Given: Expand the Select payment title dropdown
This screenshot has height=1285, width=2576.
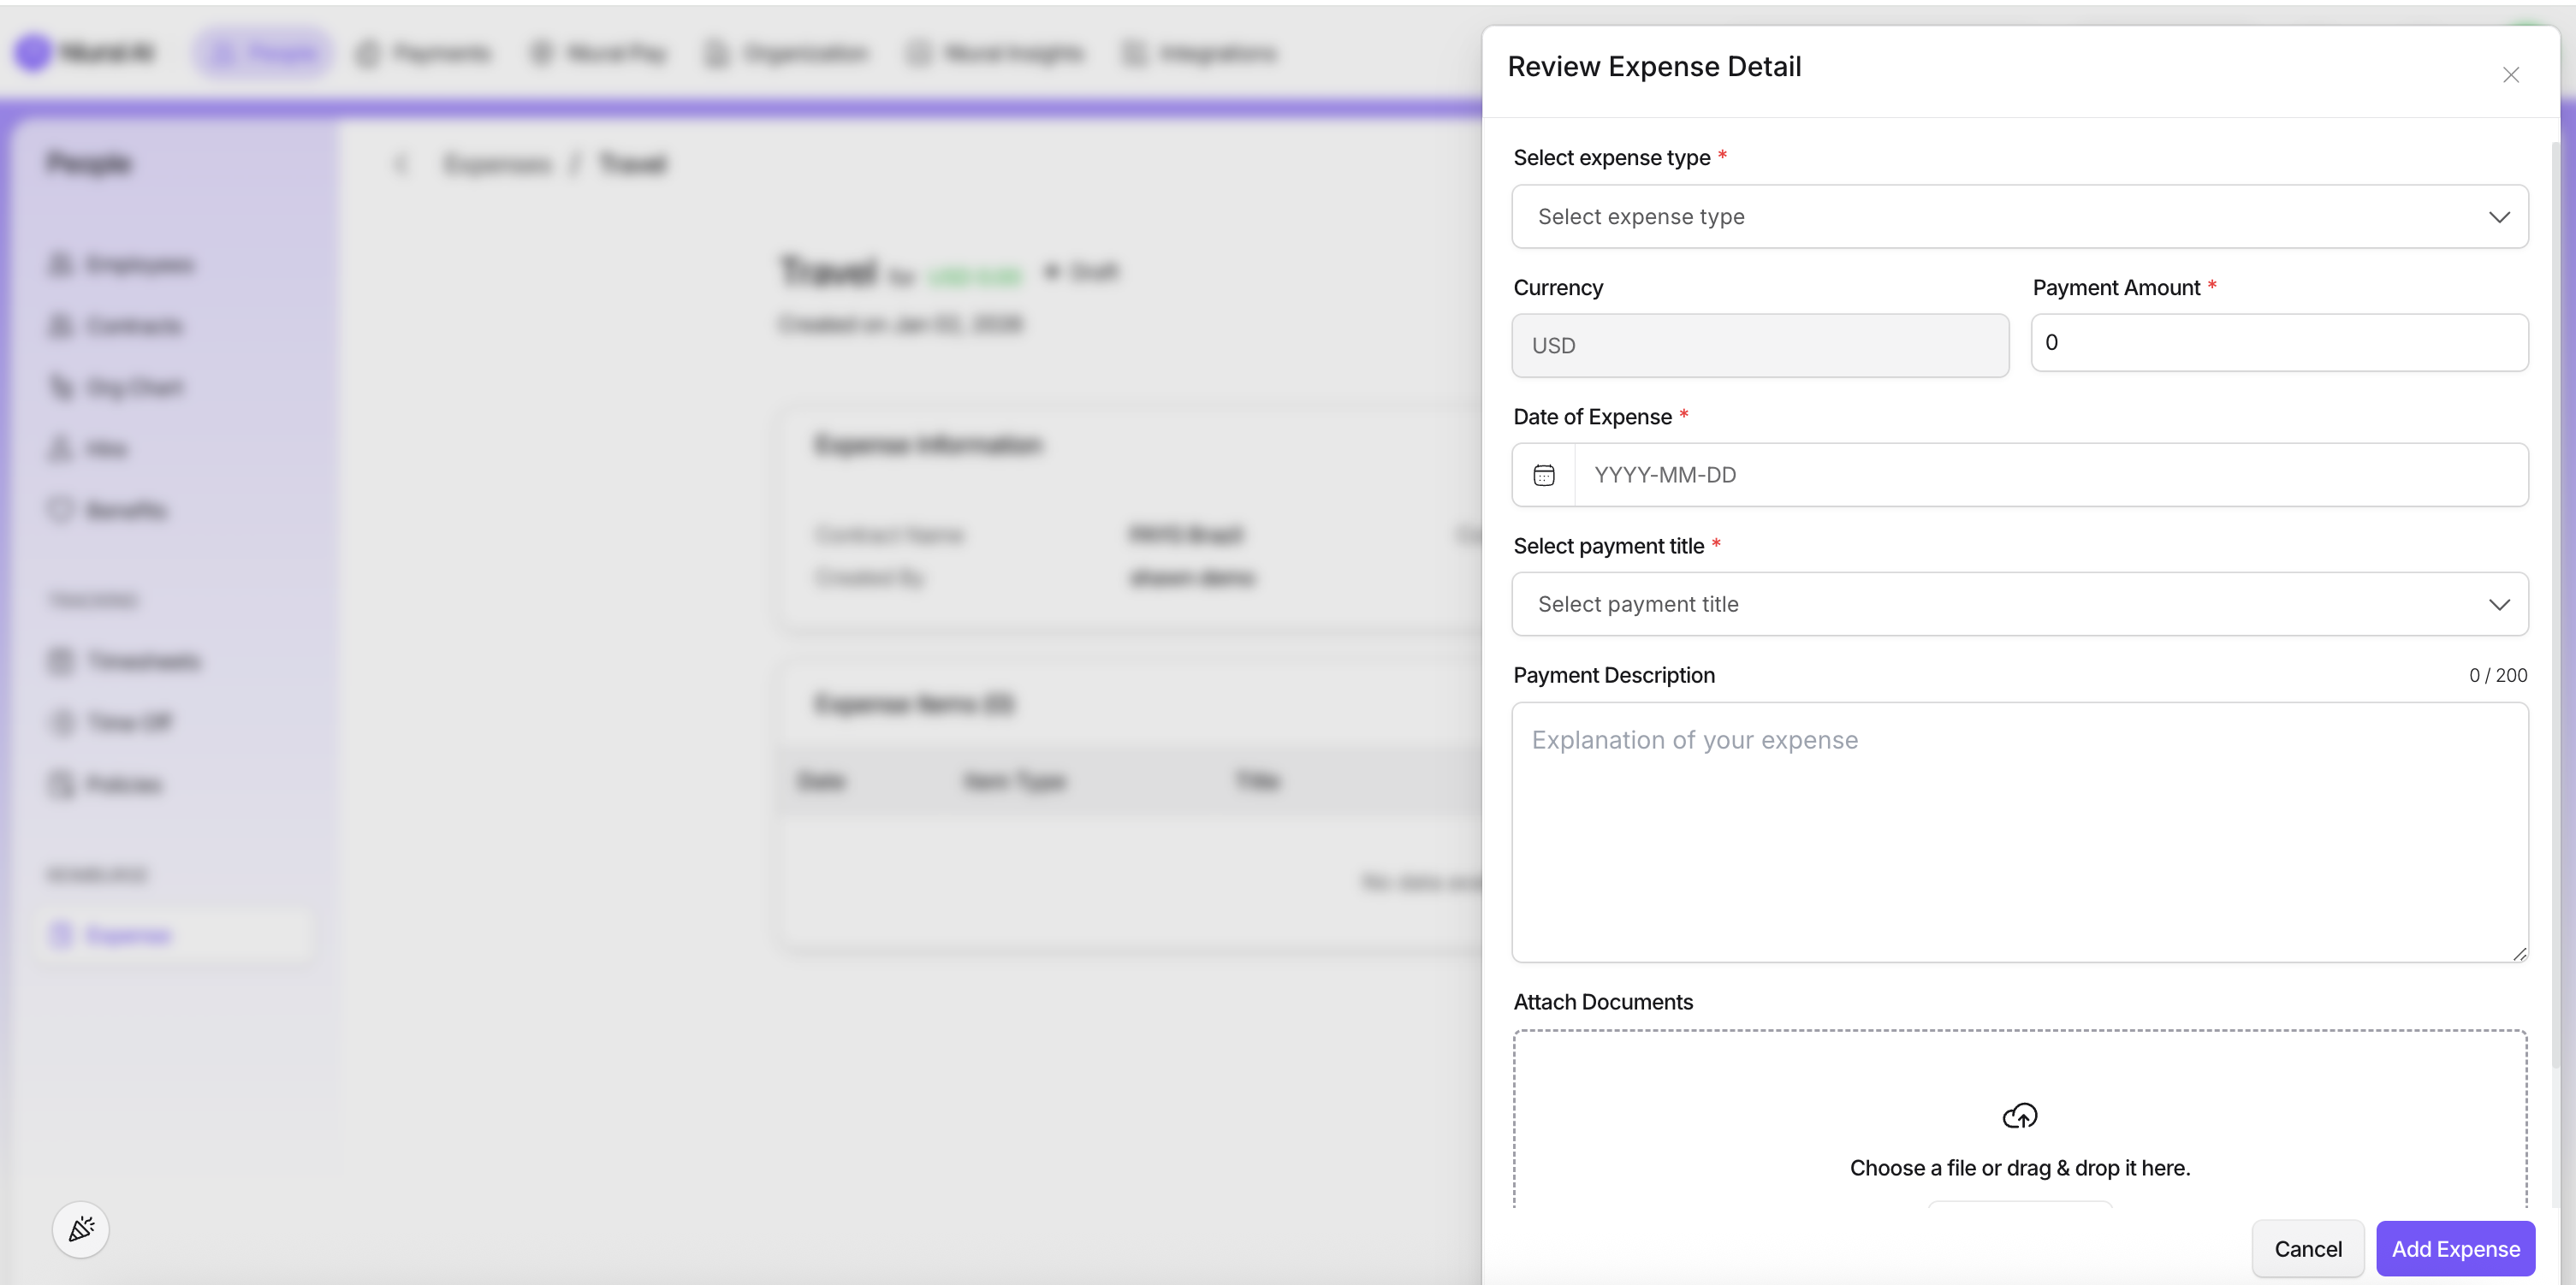Looking at the screenshot, I should [x=2018, y=604].
